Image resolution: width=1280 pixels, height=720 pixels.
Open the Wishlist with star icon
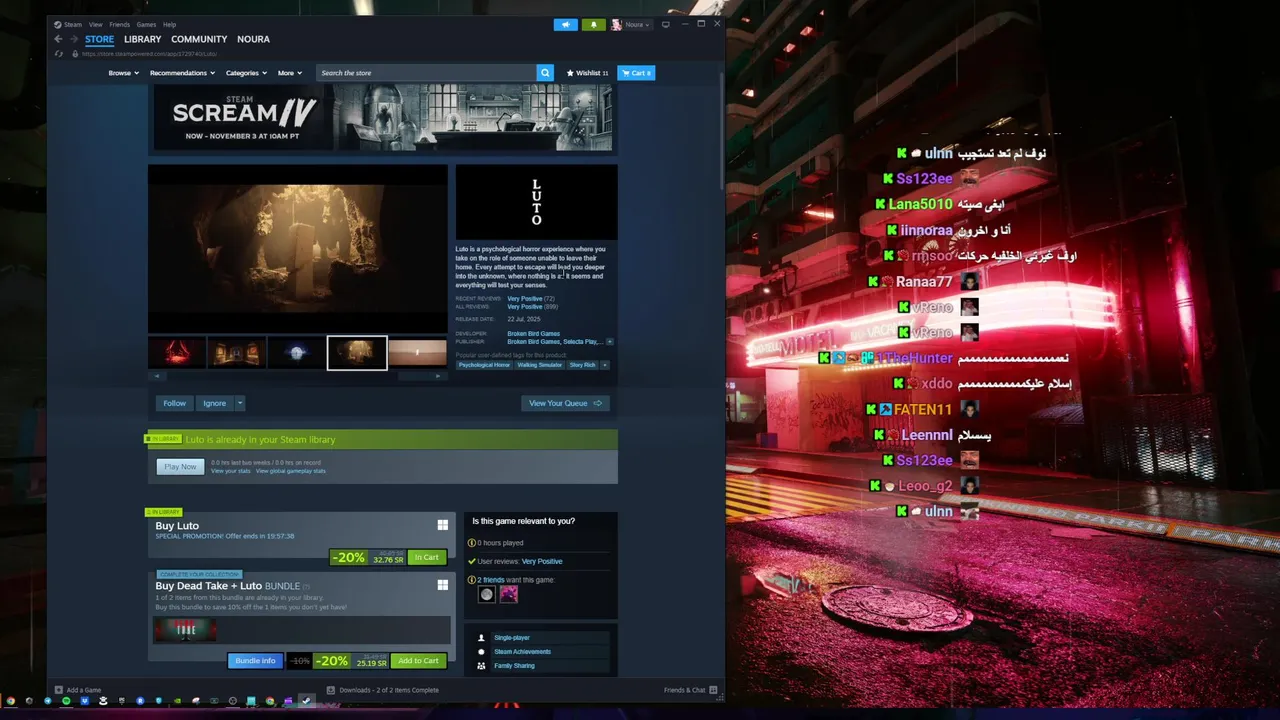point(587,73)
